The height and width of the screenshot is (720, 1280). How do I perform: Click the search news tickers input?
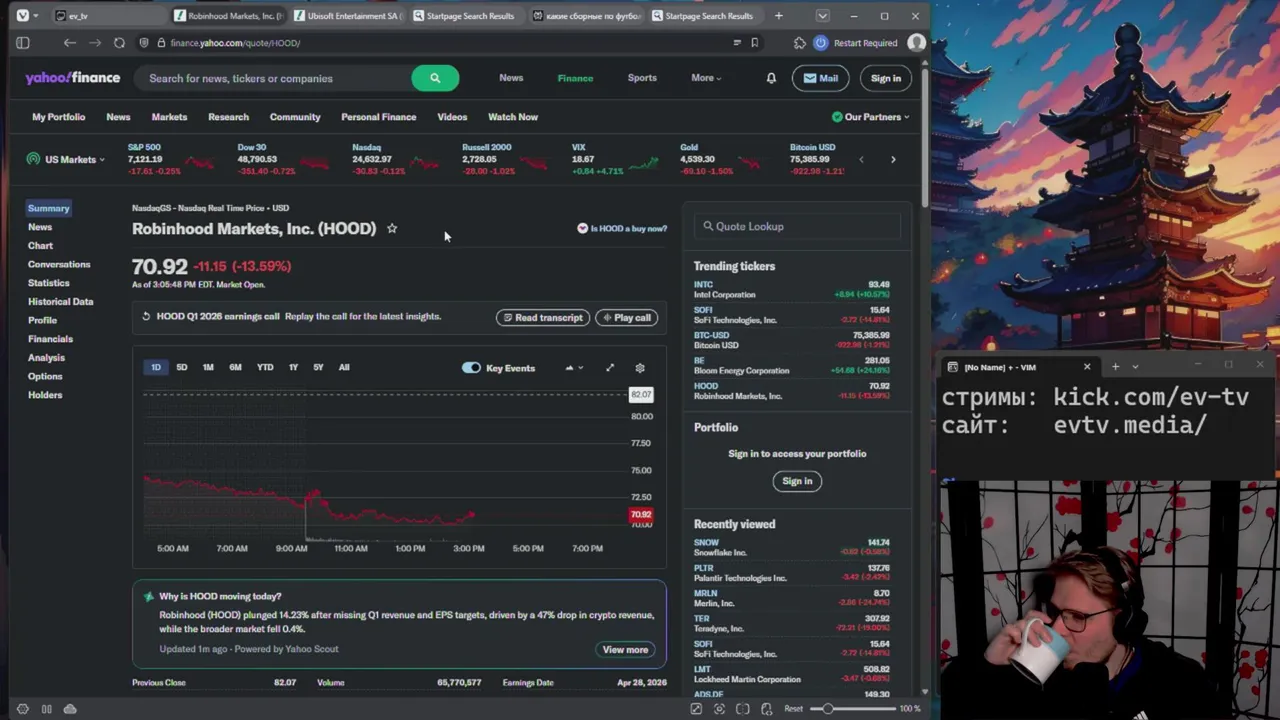pyautogui.click(x=275, y=78)
